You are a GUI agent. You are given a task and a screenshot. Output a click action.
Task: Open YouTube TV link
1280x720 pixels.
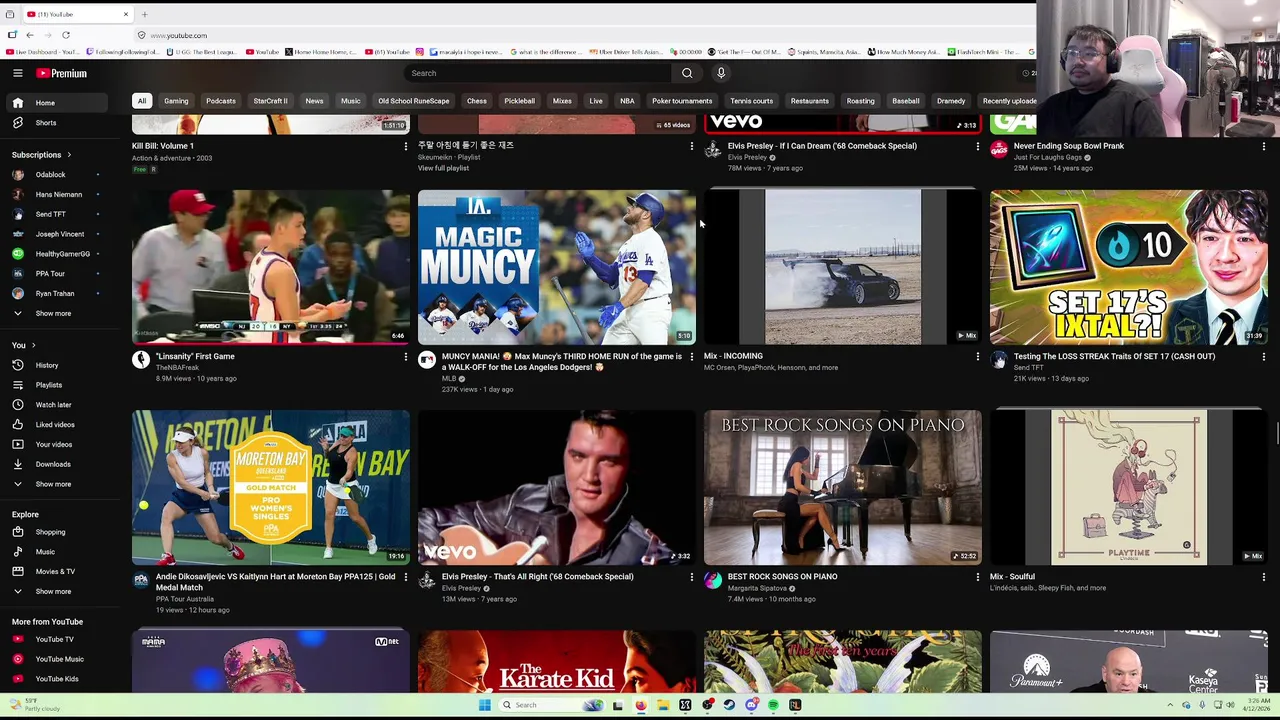(x=56, y=639)
